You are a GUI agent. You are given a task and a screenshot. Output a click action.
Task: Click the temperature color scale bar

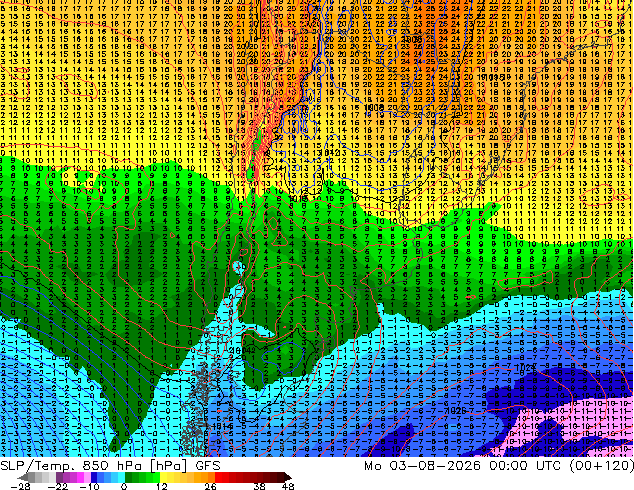point(154,477)
